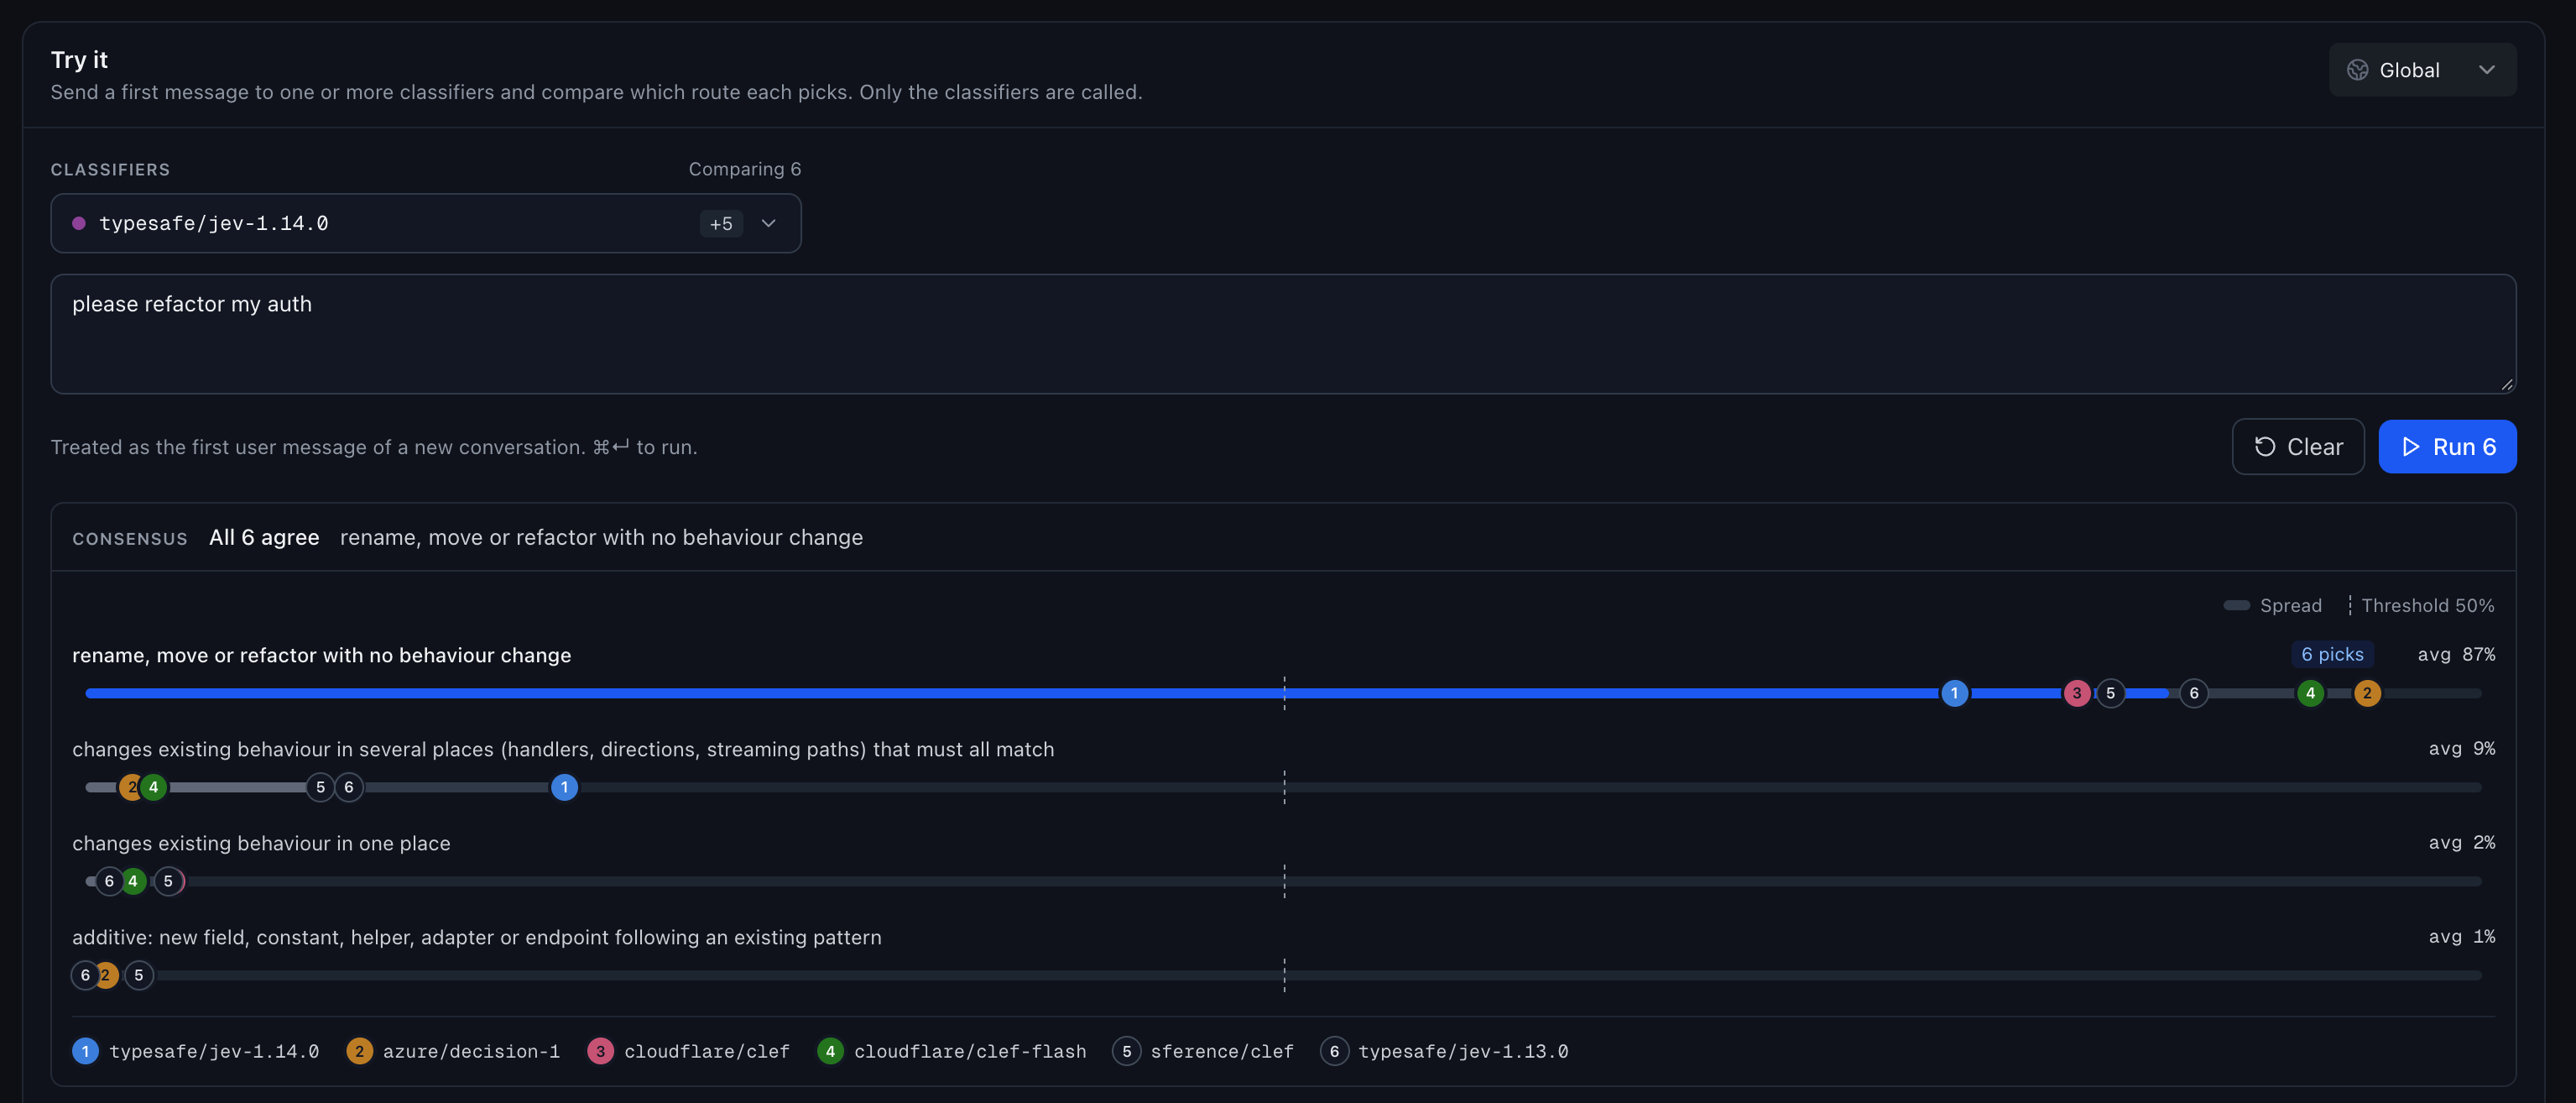Click the chevron in the classifiers box
Screen dimensions: 2576x1103
click(x=768, y=223)
